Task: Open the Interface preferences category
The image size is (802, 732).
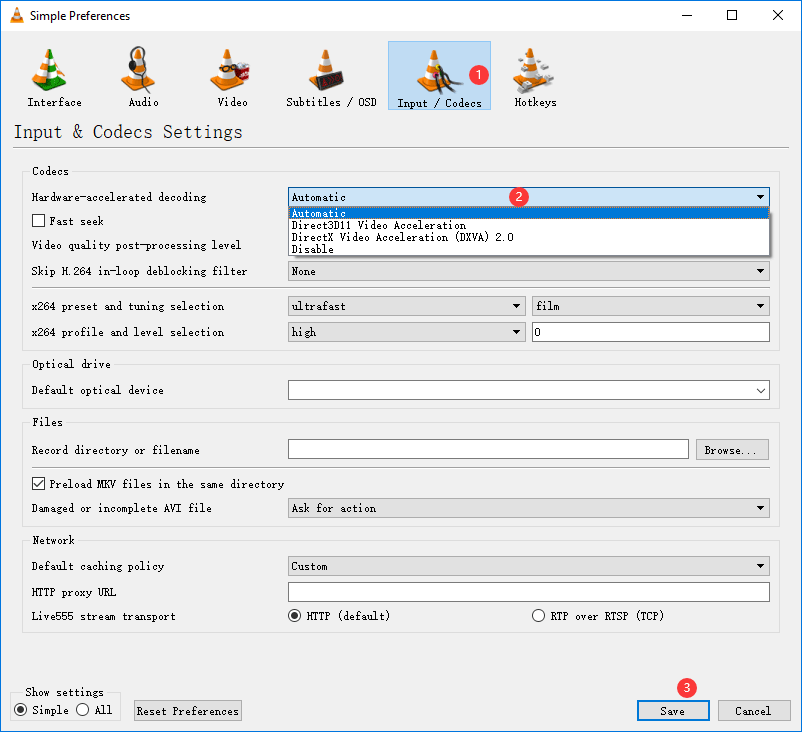Action: [54, 77]
